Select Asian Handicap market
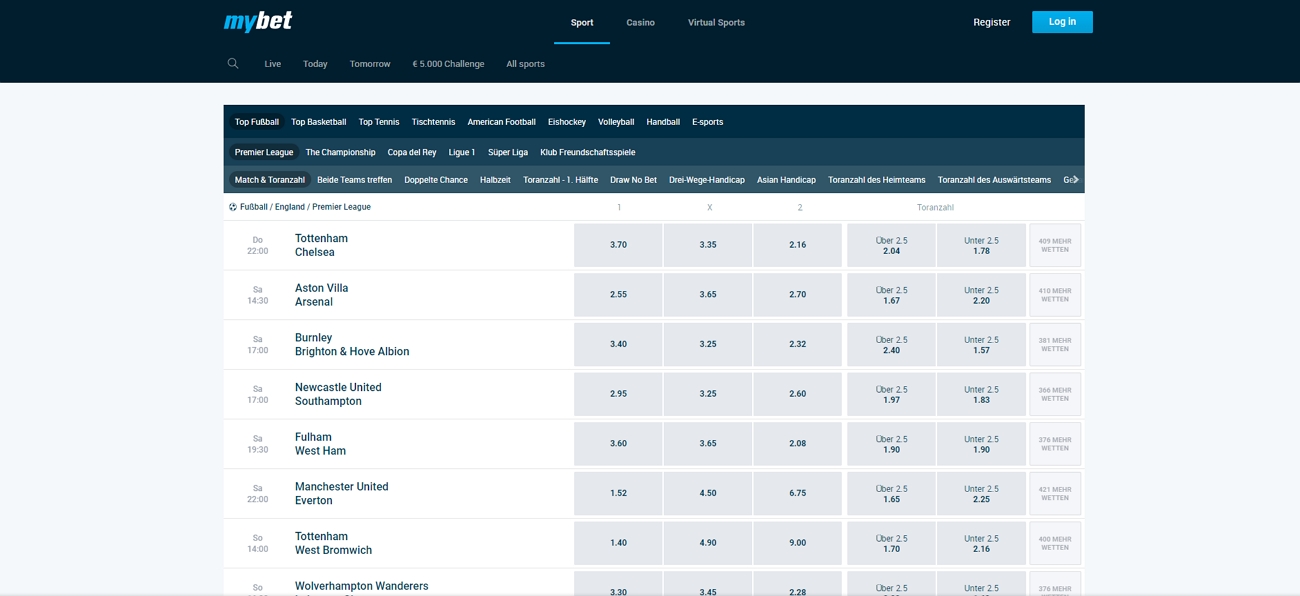 tap(786, 180)
